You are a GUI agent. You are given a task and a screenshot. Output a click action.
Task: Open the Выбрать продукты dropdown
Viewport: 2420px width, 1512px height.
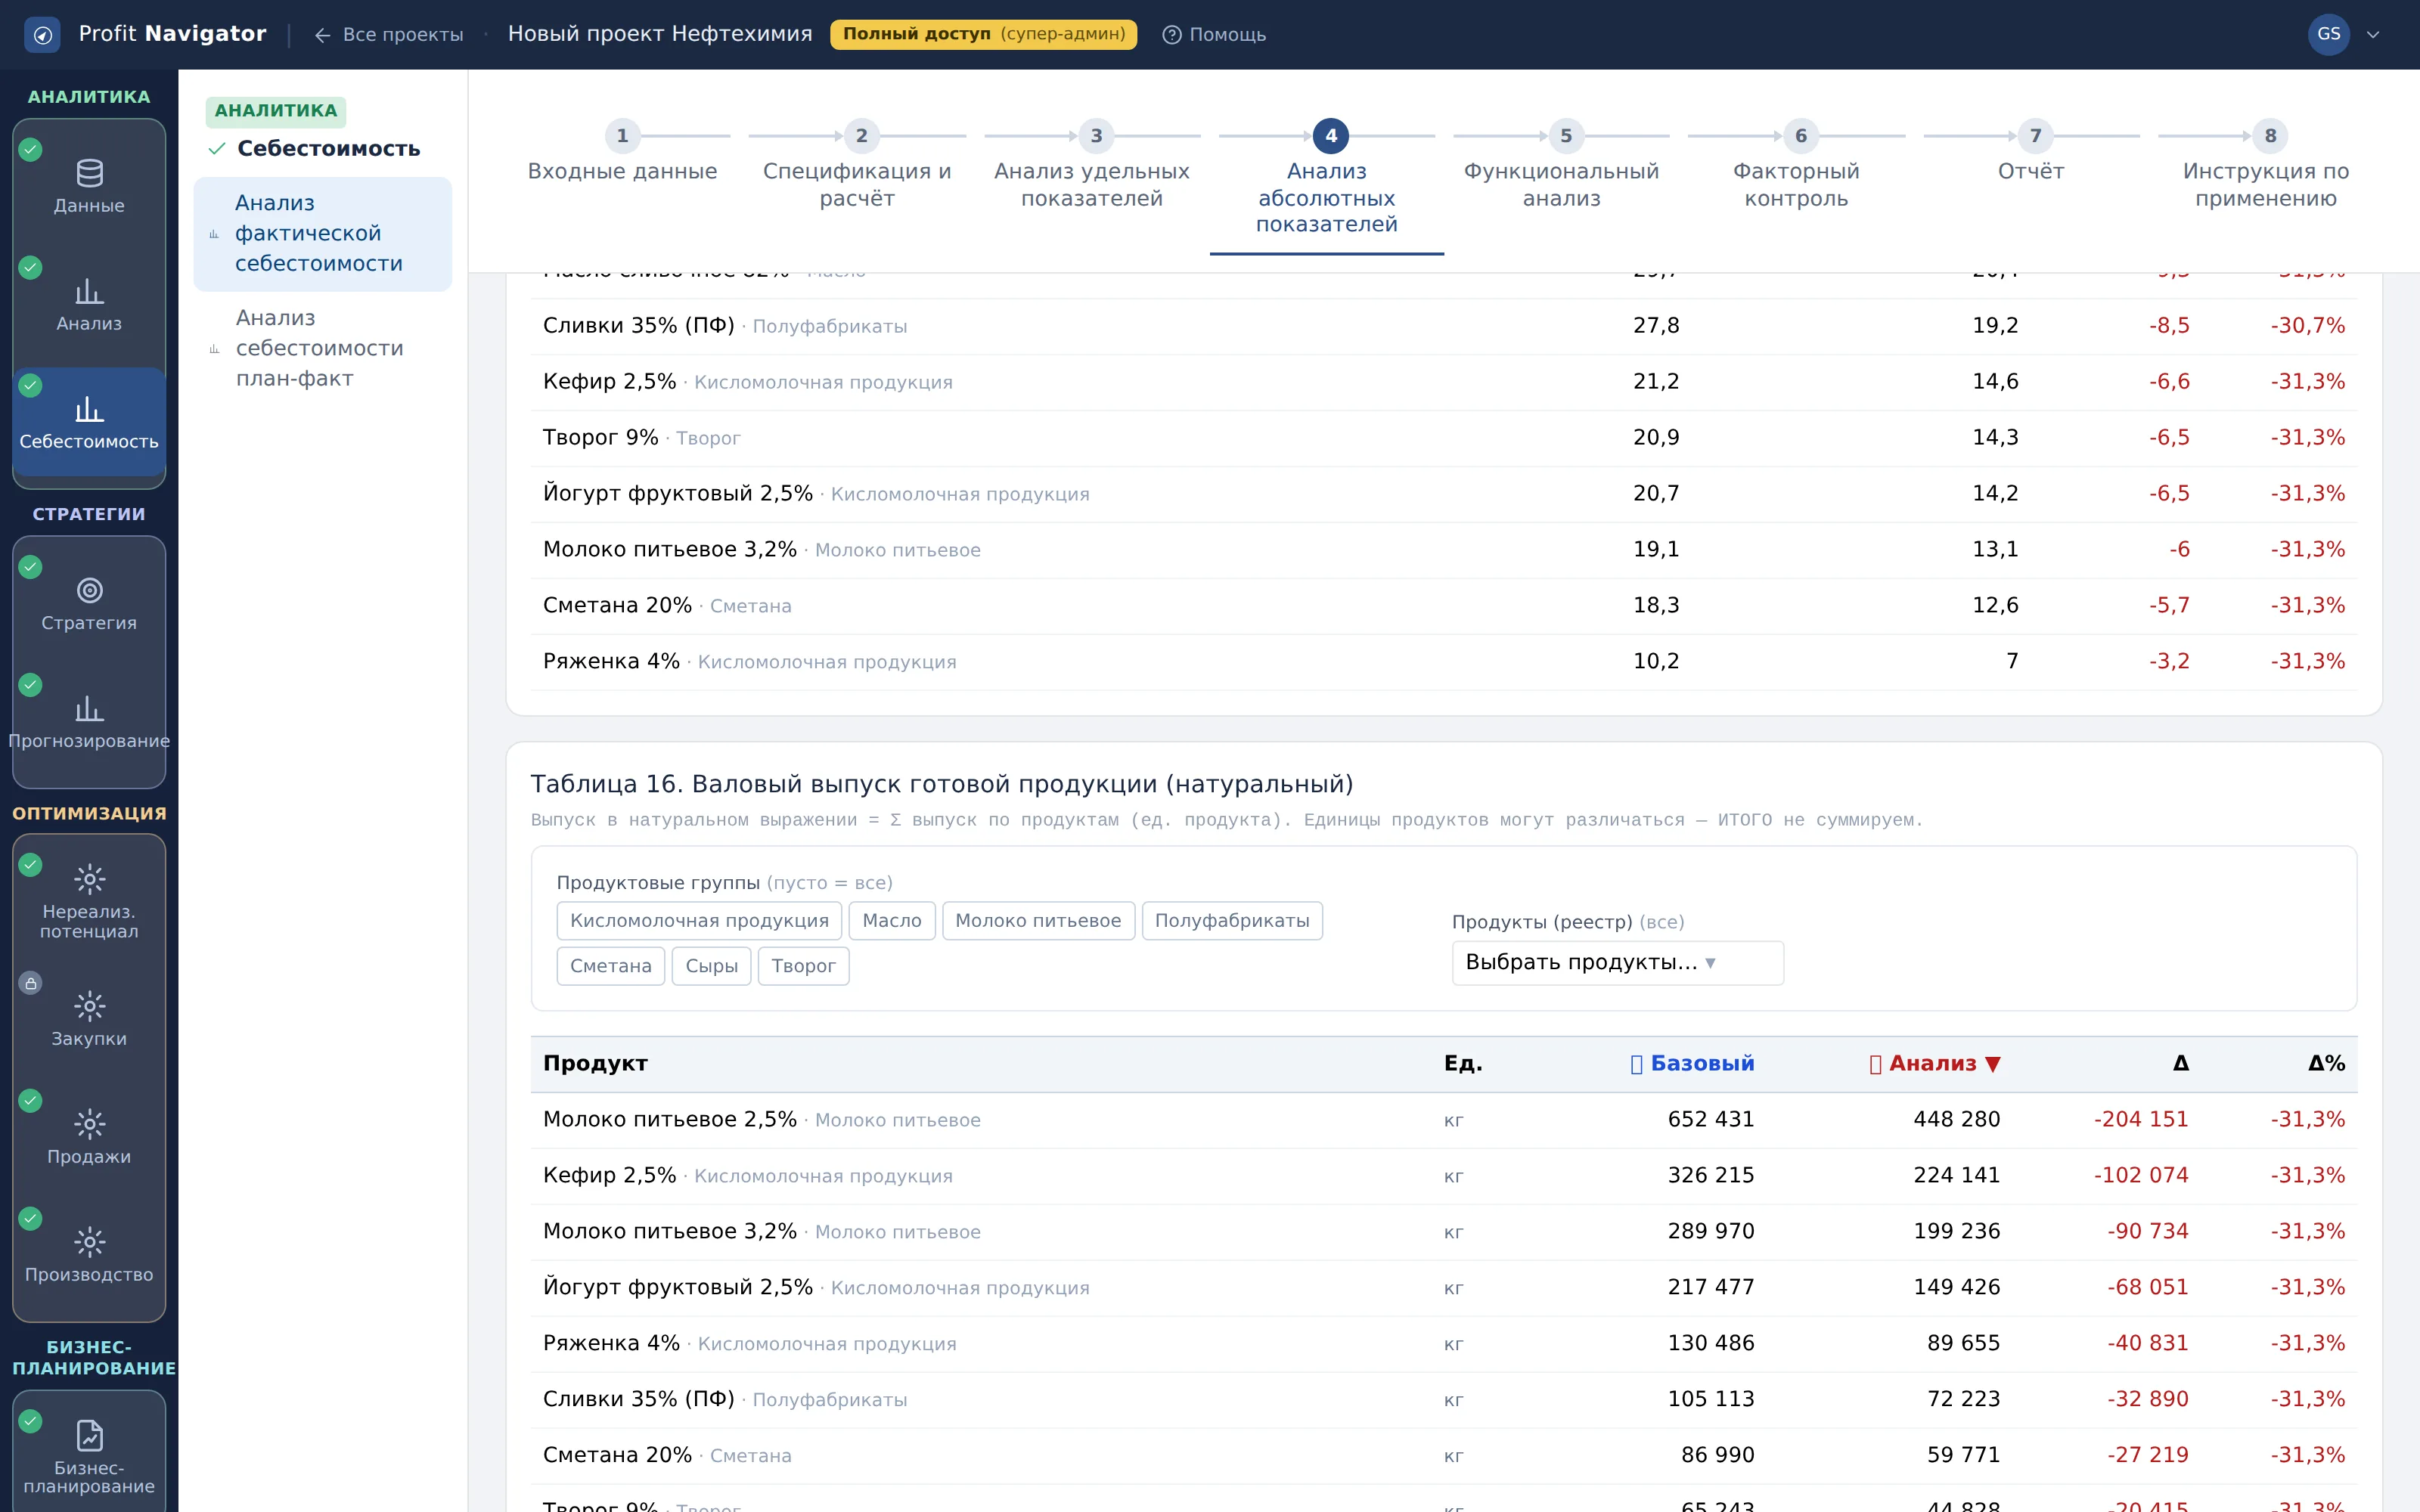coord(1617,962)
